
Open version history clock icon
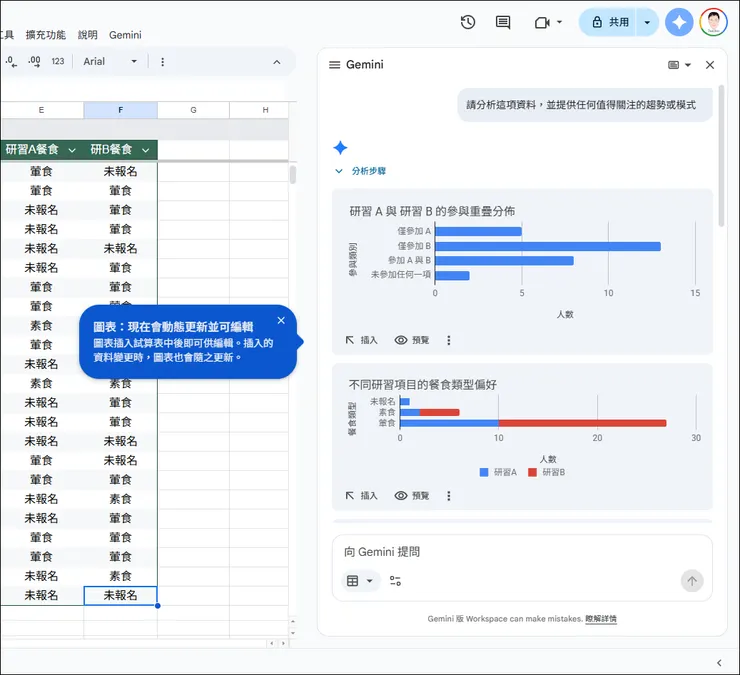(468, 22)
